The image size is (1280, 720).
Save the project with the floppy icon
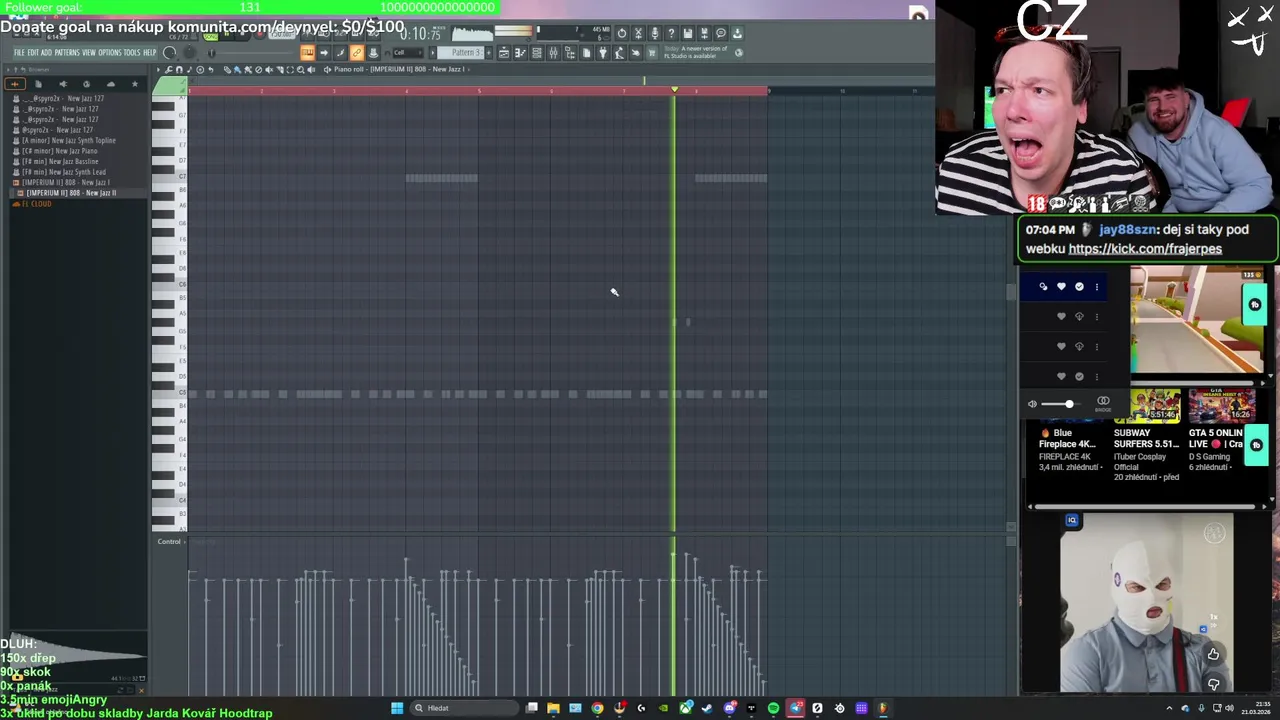[x=687, y=33]
